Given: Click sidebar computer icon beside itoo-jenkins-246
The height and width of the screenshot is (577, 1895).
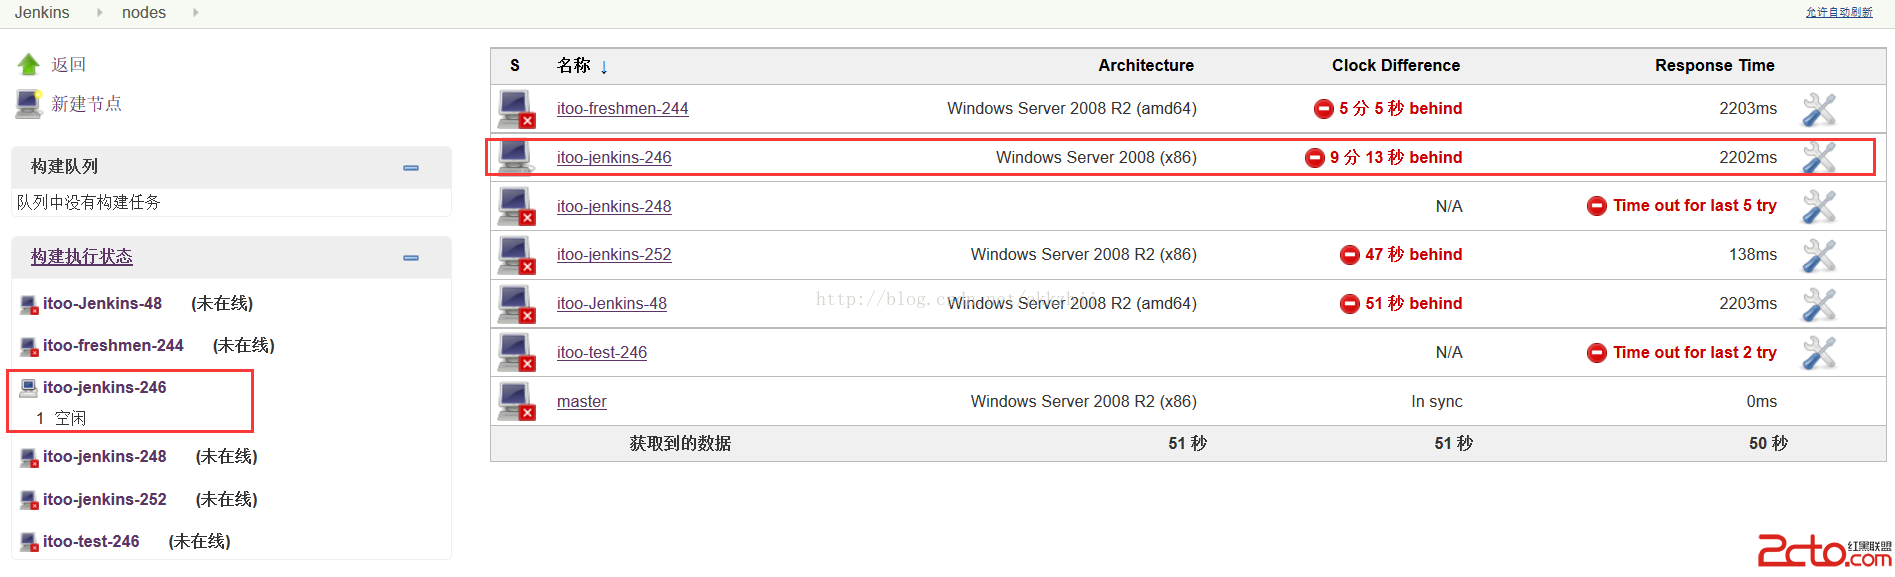Looking at the screenshot, I should pyautogui.click(x=29, y=387).
